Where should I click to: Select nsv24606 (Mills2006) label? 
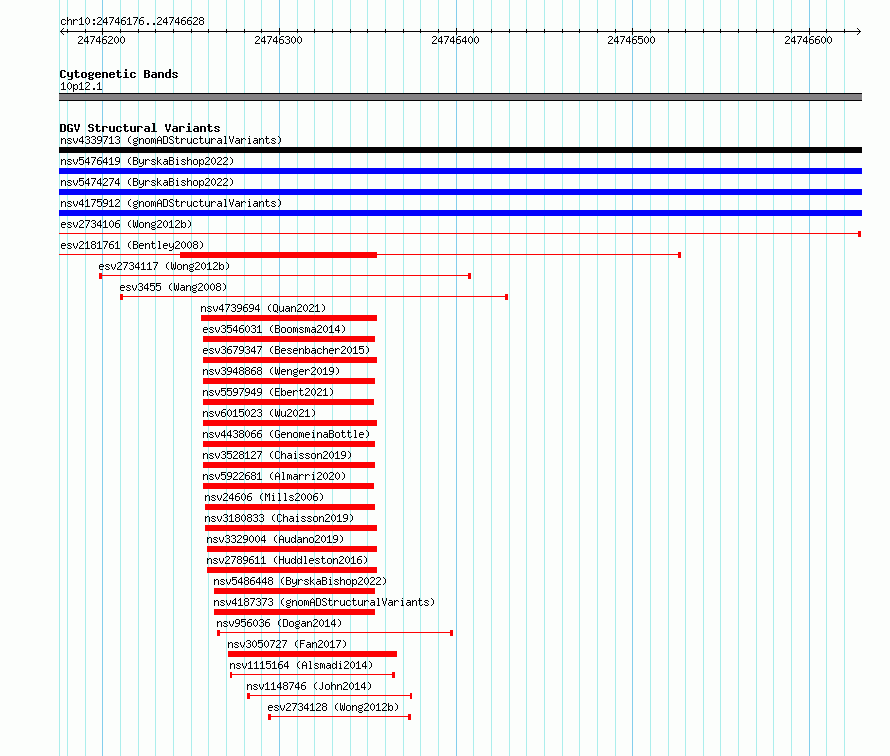pos(265,497)
